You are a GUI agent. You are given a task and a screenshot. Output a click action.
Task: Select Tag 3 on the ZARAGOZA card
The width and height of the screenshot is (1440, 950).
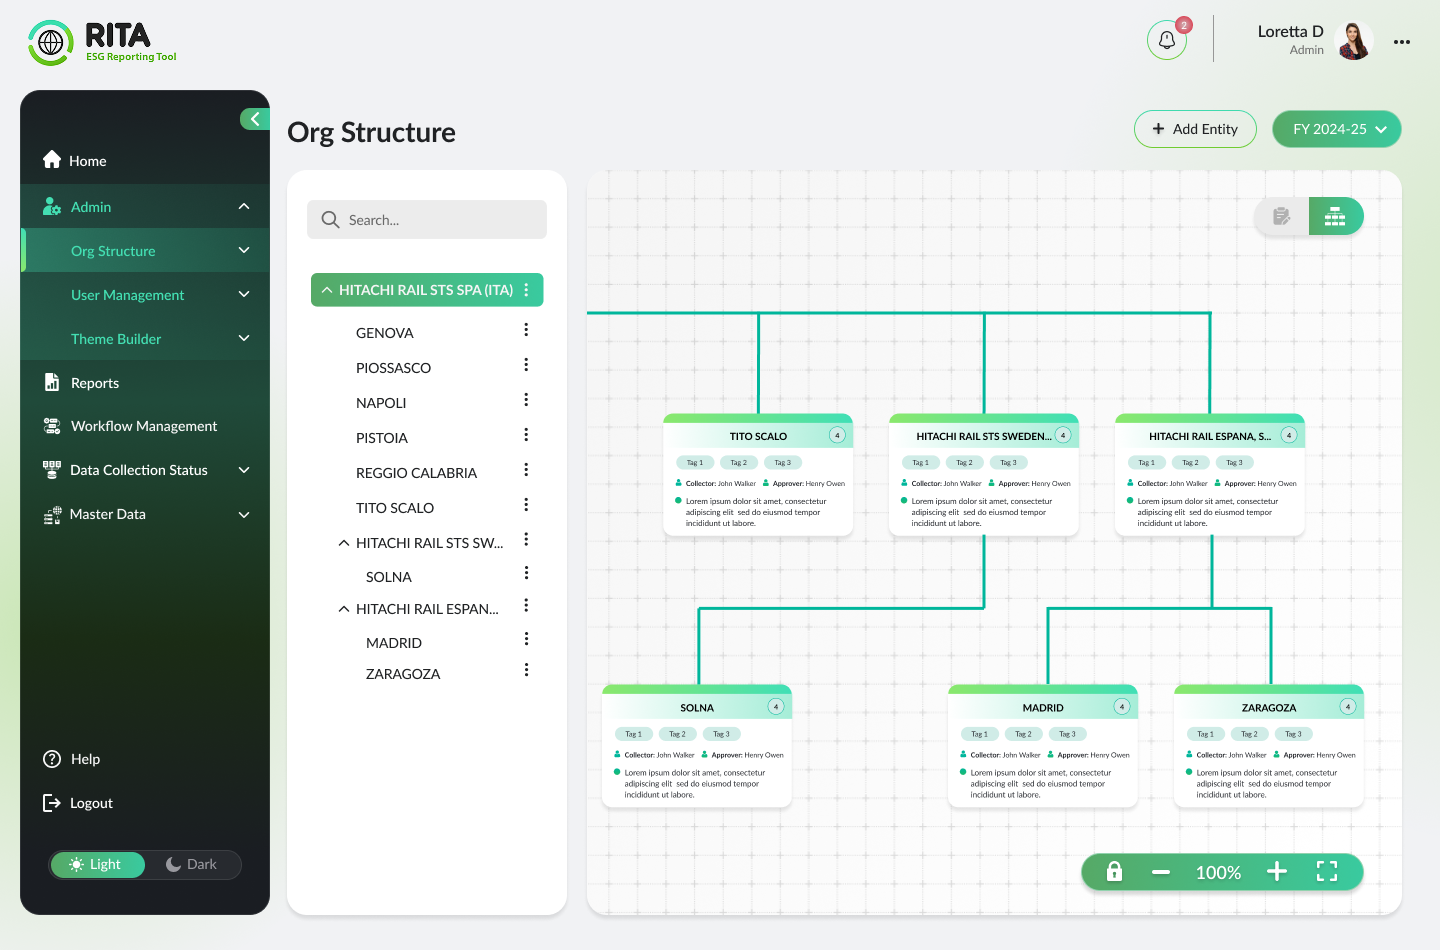[1293, 734]
